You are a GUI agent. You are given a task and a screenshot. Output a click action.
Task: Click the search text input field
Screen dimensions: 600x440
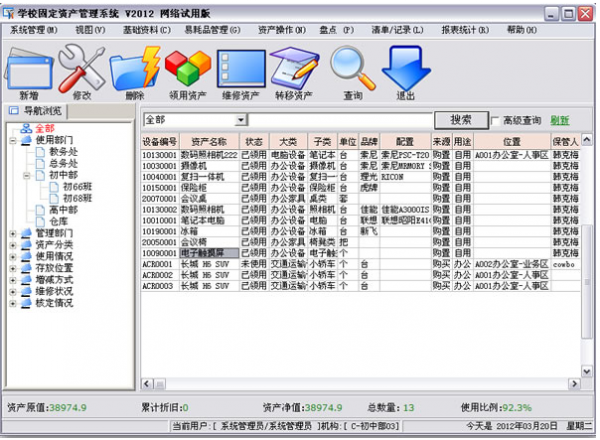tap(341, 120)
